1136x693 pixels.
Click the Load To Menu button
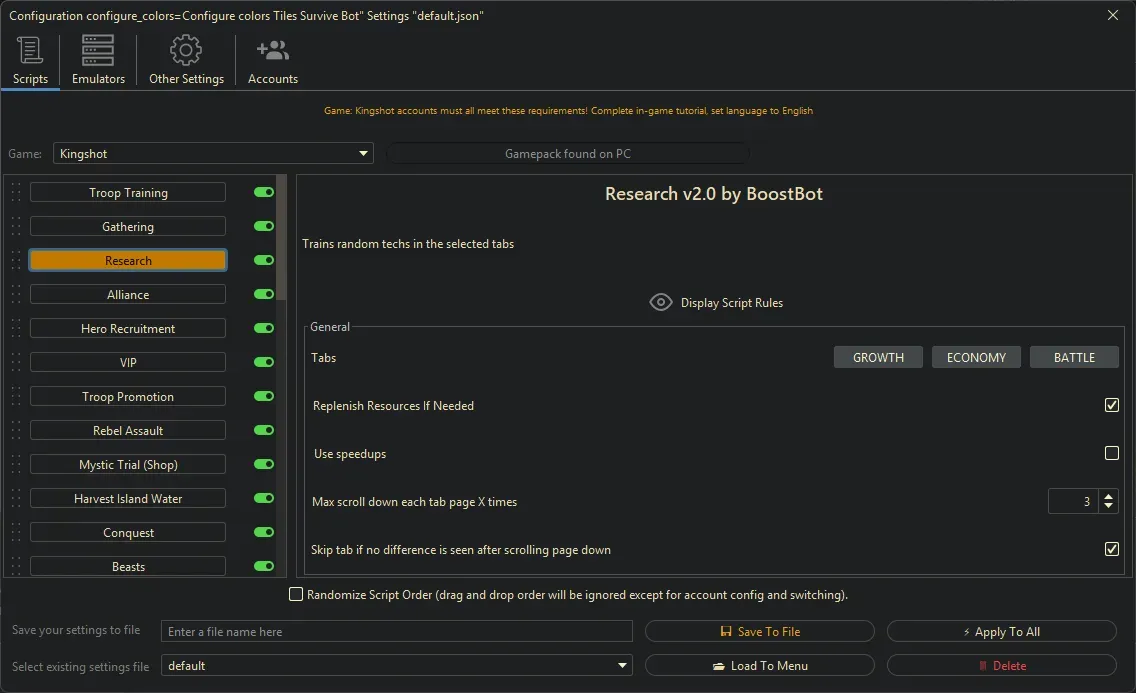(x=760, y=665)
